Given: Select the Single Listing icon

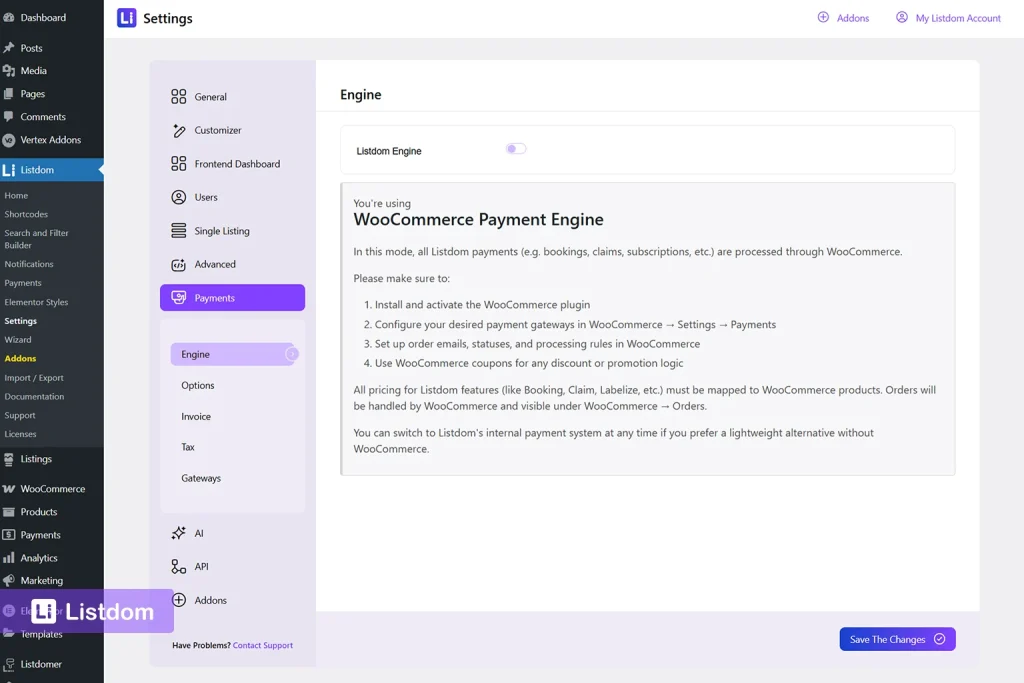Looking at the screenshot, I should pos(178,231).
